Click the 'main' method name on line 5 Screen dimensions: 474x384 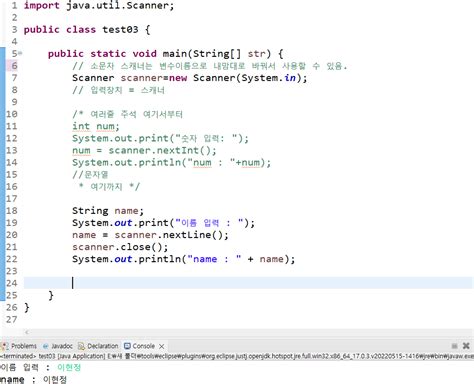(x=174, y=53)
